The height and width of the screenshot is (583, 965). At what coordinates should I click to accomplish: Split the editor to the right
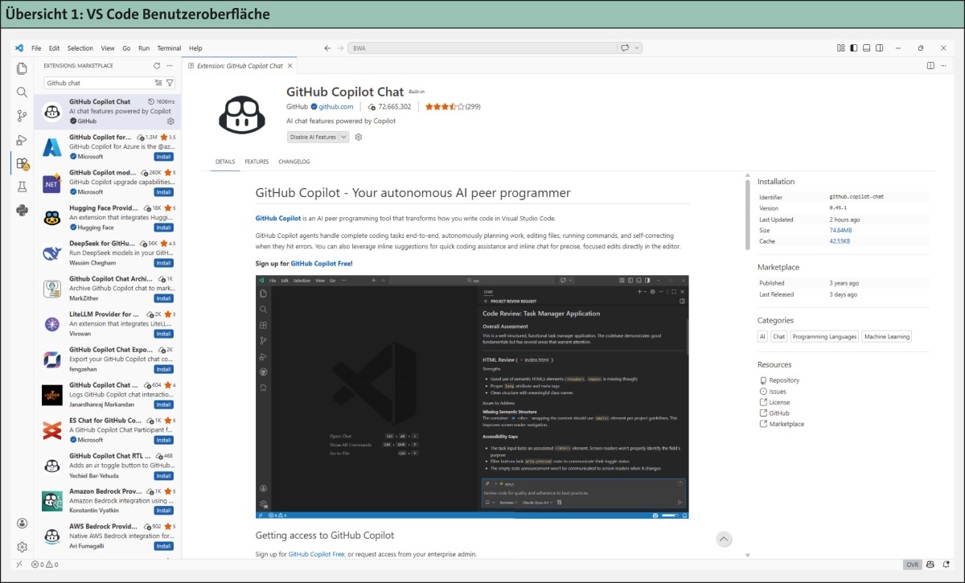point(931,65)
